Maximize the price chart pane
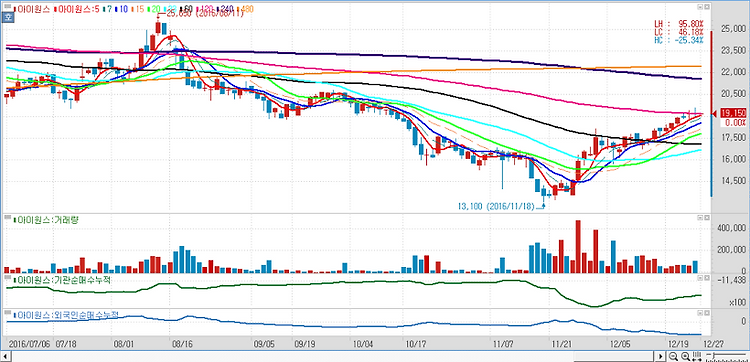750x362 pixels. 706,7
